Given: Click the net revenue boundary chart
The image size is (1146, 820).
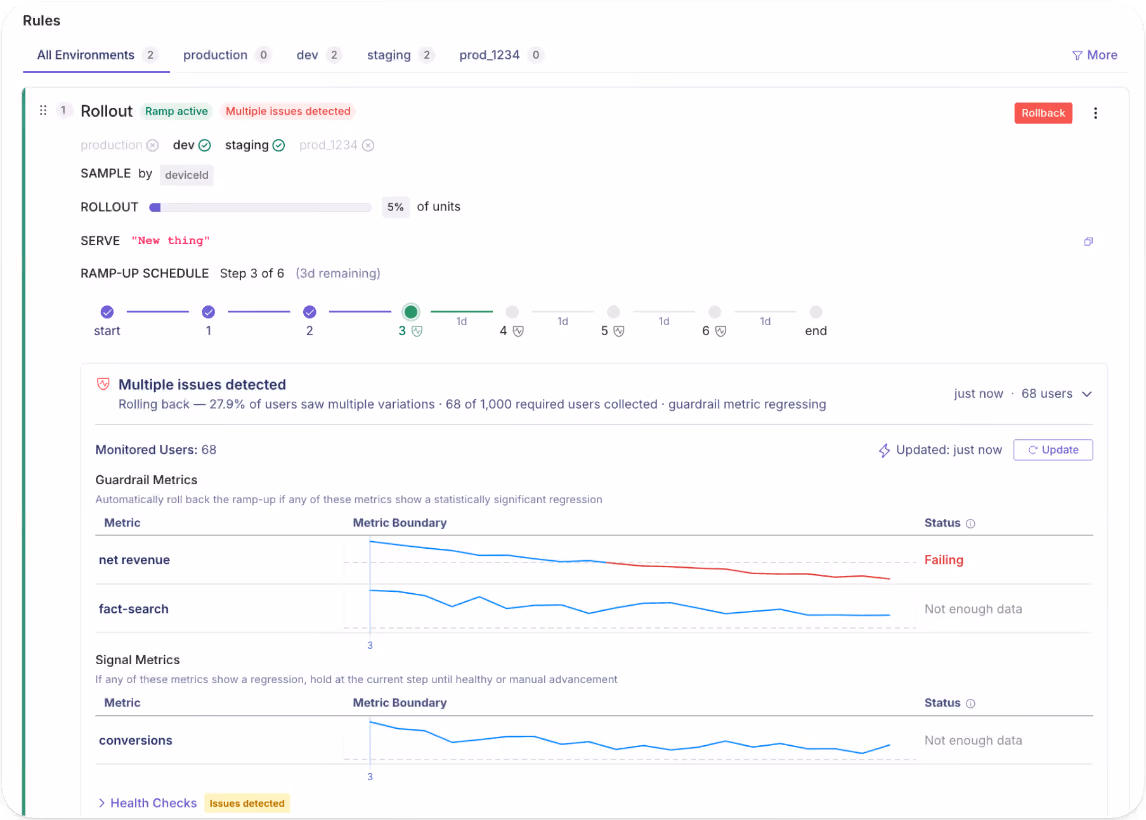Looking at the screenshot, I should click(629, 560).
